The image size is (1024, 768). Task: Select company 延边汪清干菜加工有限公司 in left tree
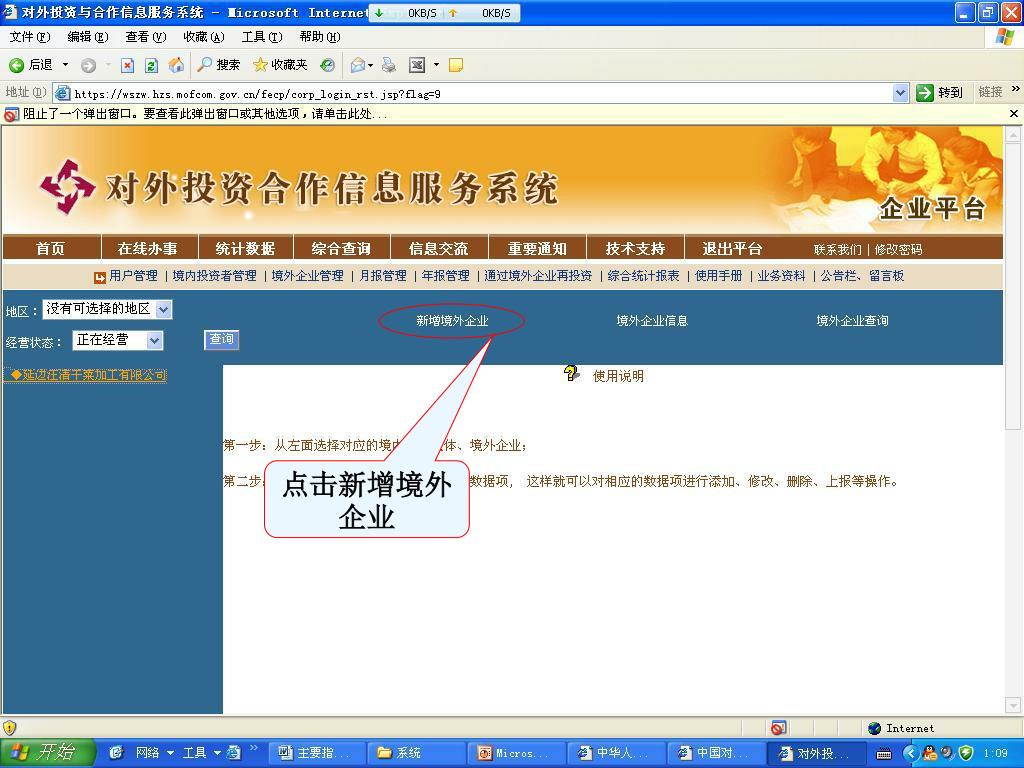coord(88,375)
